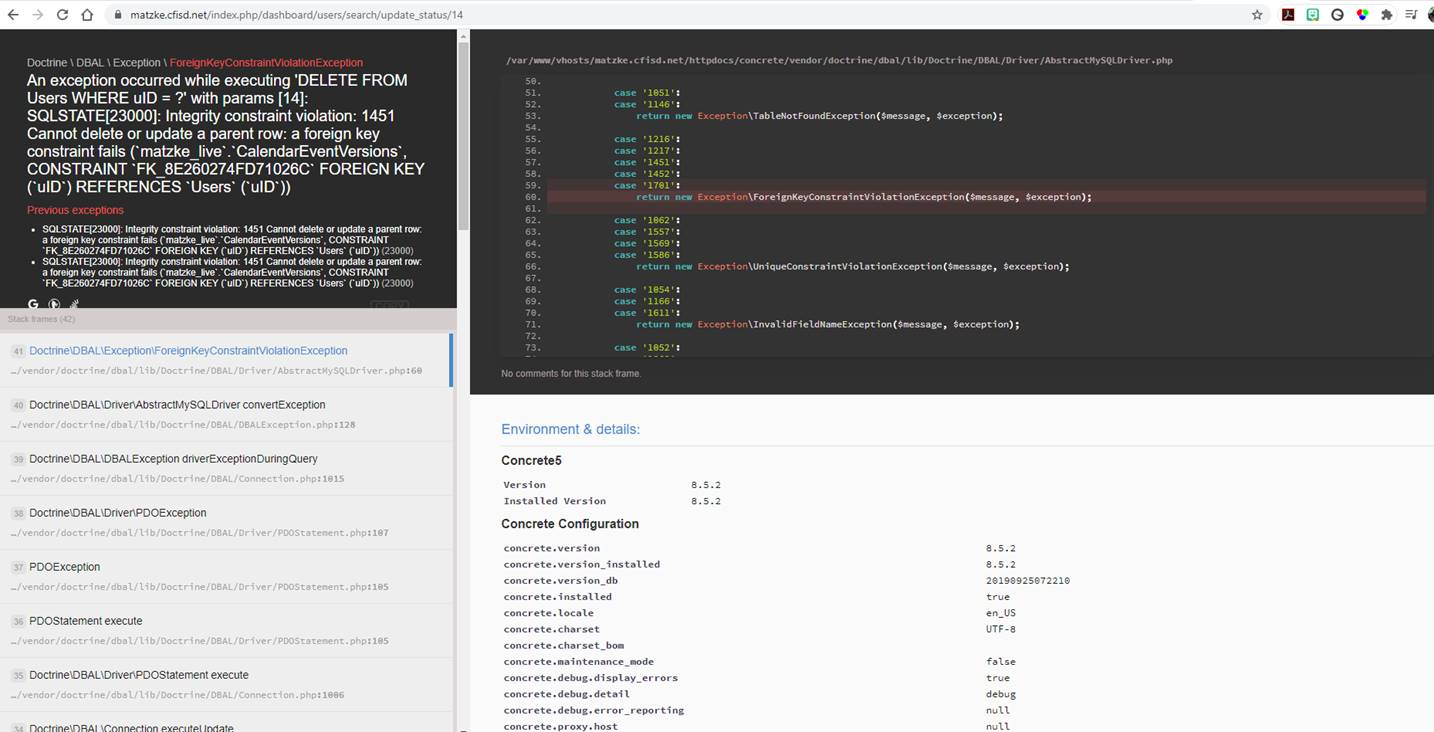The width and height of the screenshot is (1434, 732).
Task: View site security info via padlock
Action: pyautogui.click(x=118, y=14)
